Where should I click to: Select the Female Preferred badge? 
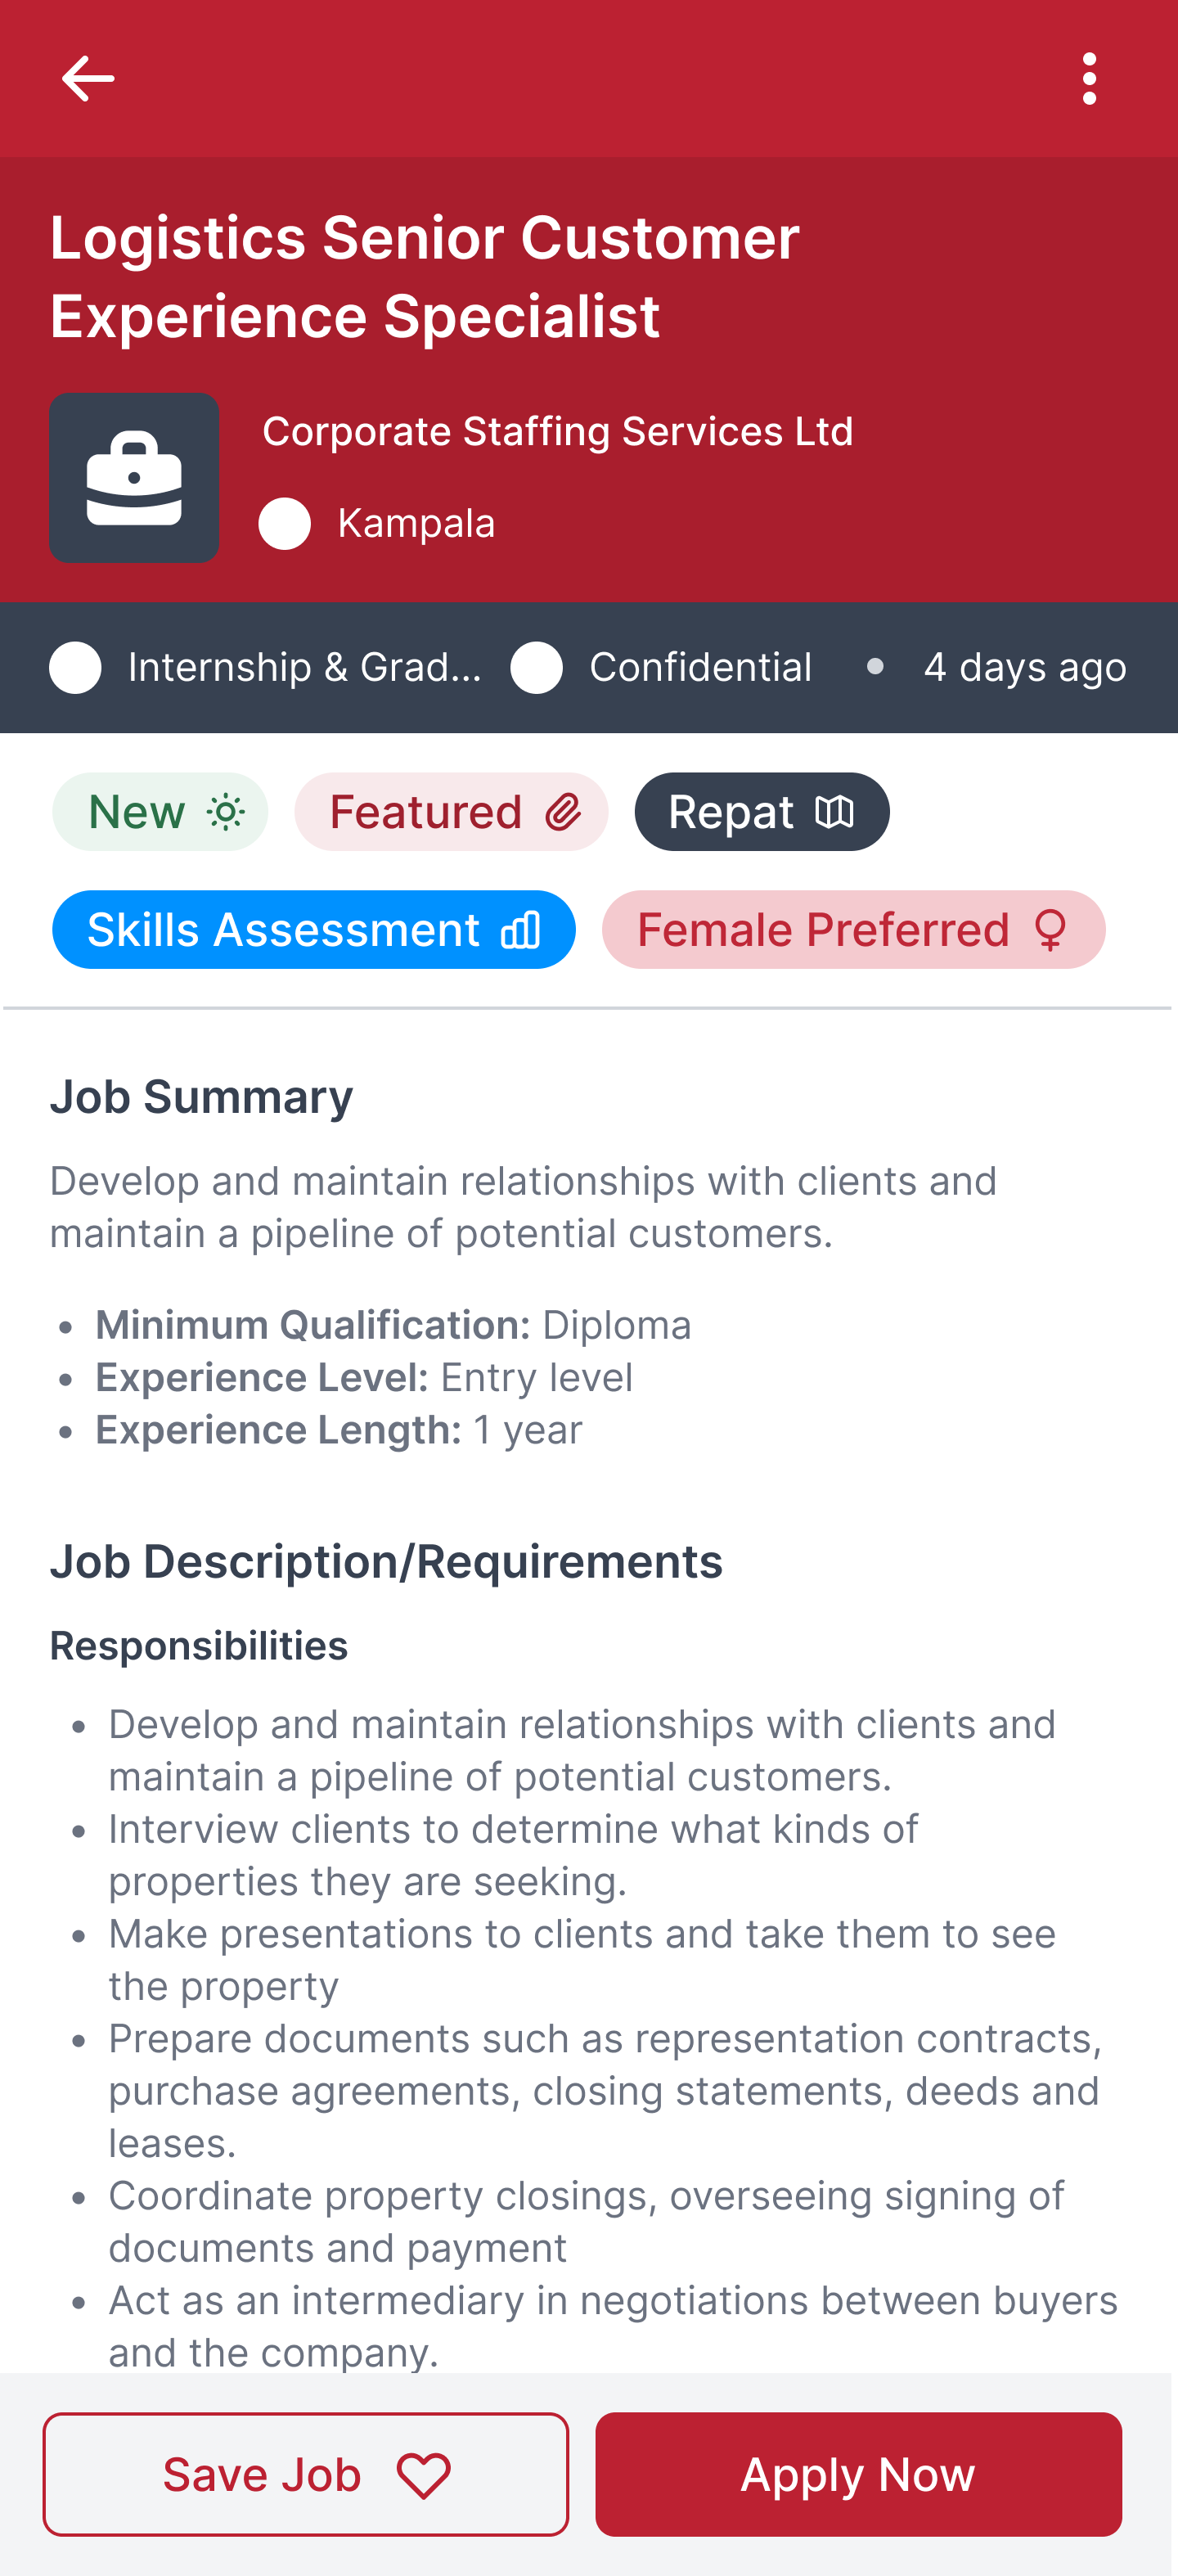(854, 930)
